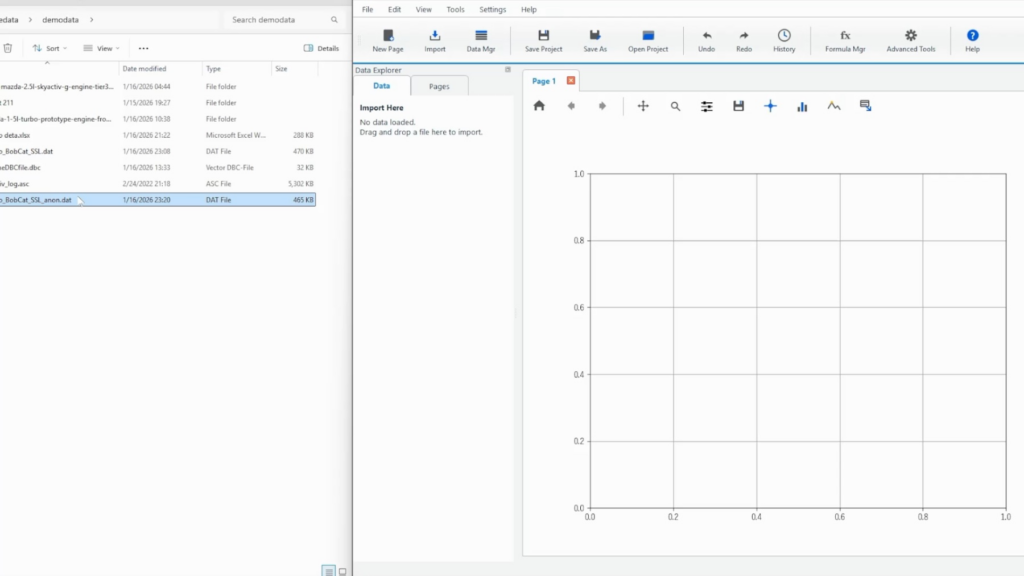
Task: Toggle the Details pane in Explorer
Action: coord(321,48)
